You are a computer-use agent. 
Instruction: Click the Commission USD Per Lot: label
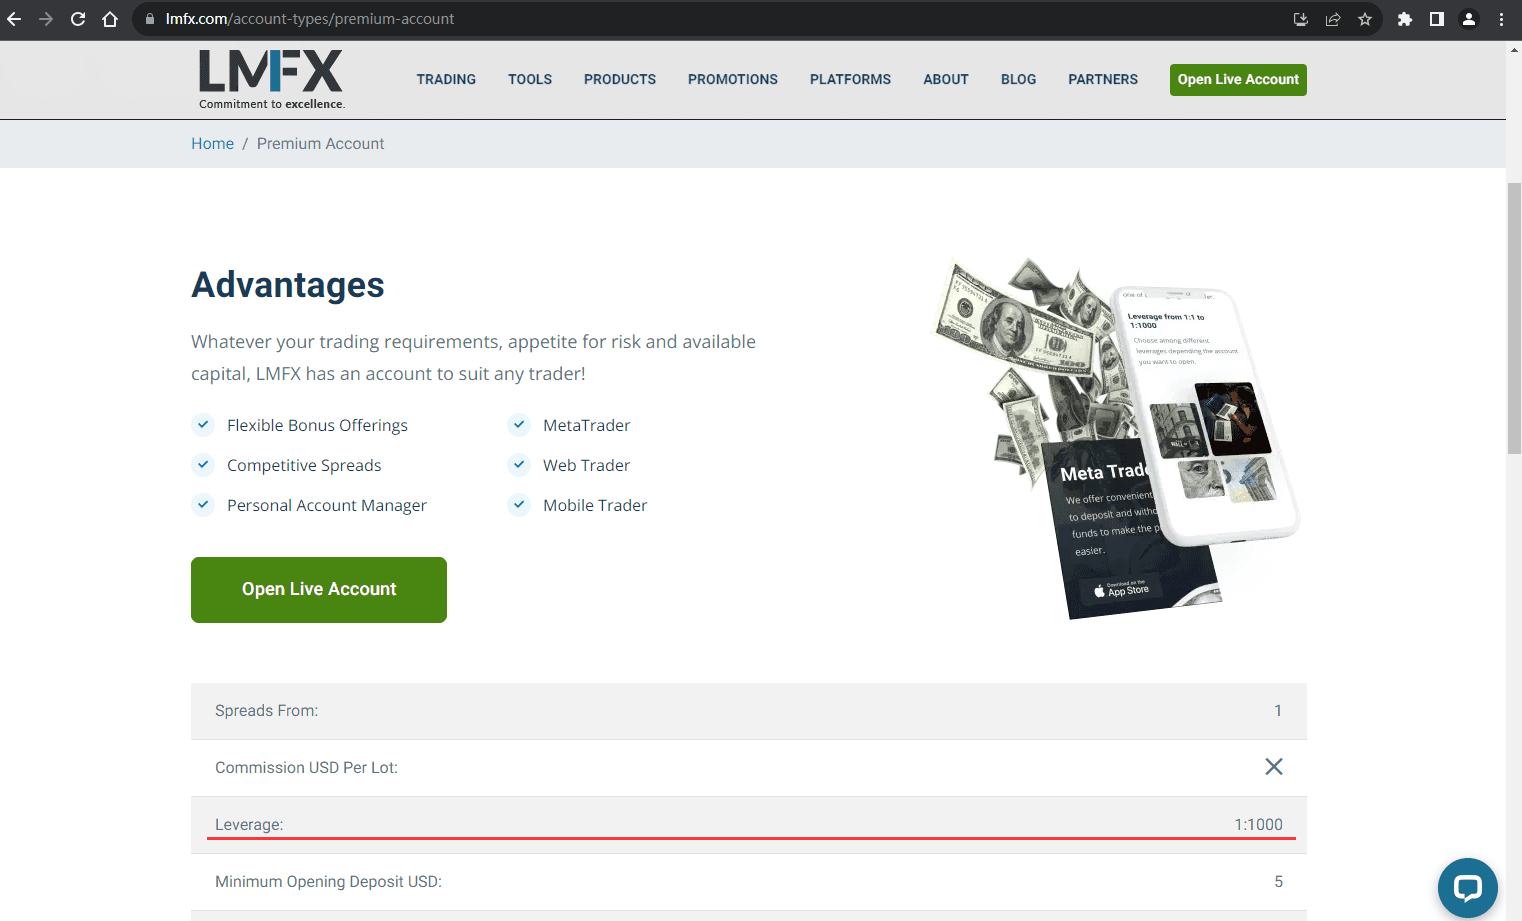pyautogui.click(x=306, y=768)
